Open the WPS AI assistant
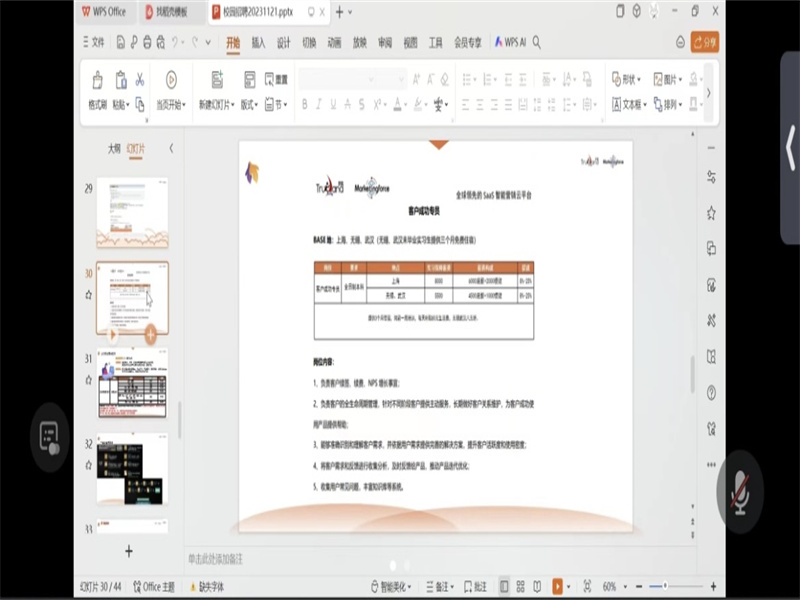The width and height of the screenshot is (800, 600). [508, 43]
